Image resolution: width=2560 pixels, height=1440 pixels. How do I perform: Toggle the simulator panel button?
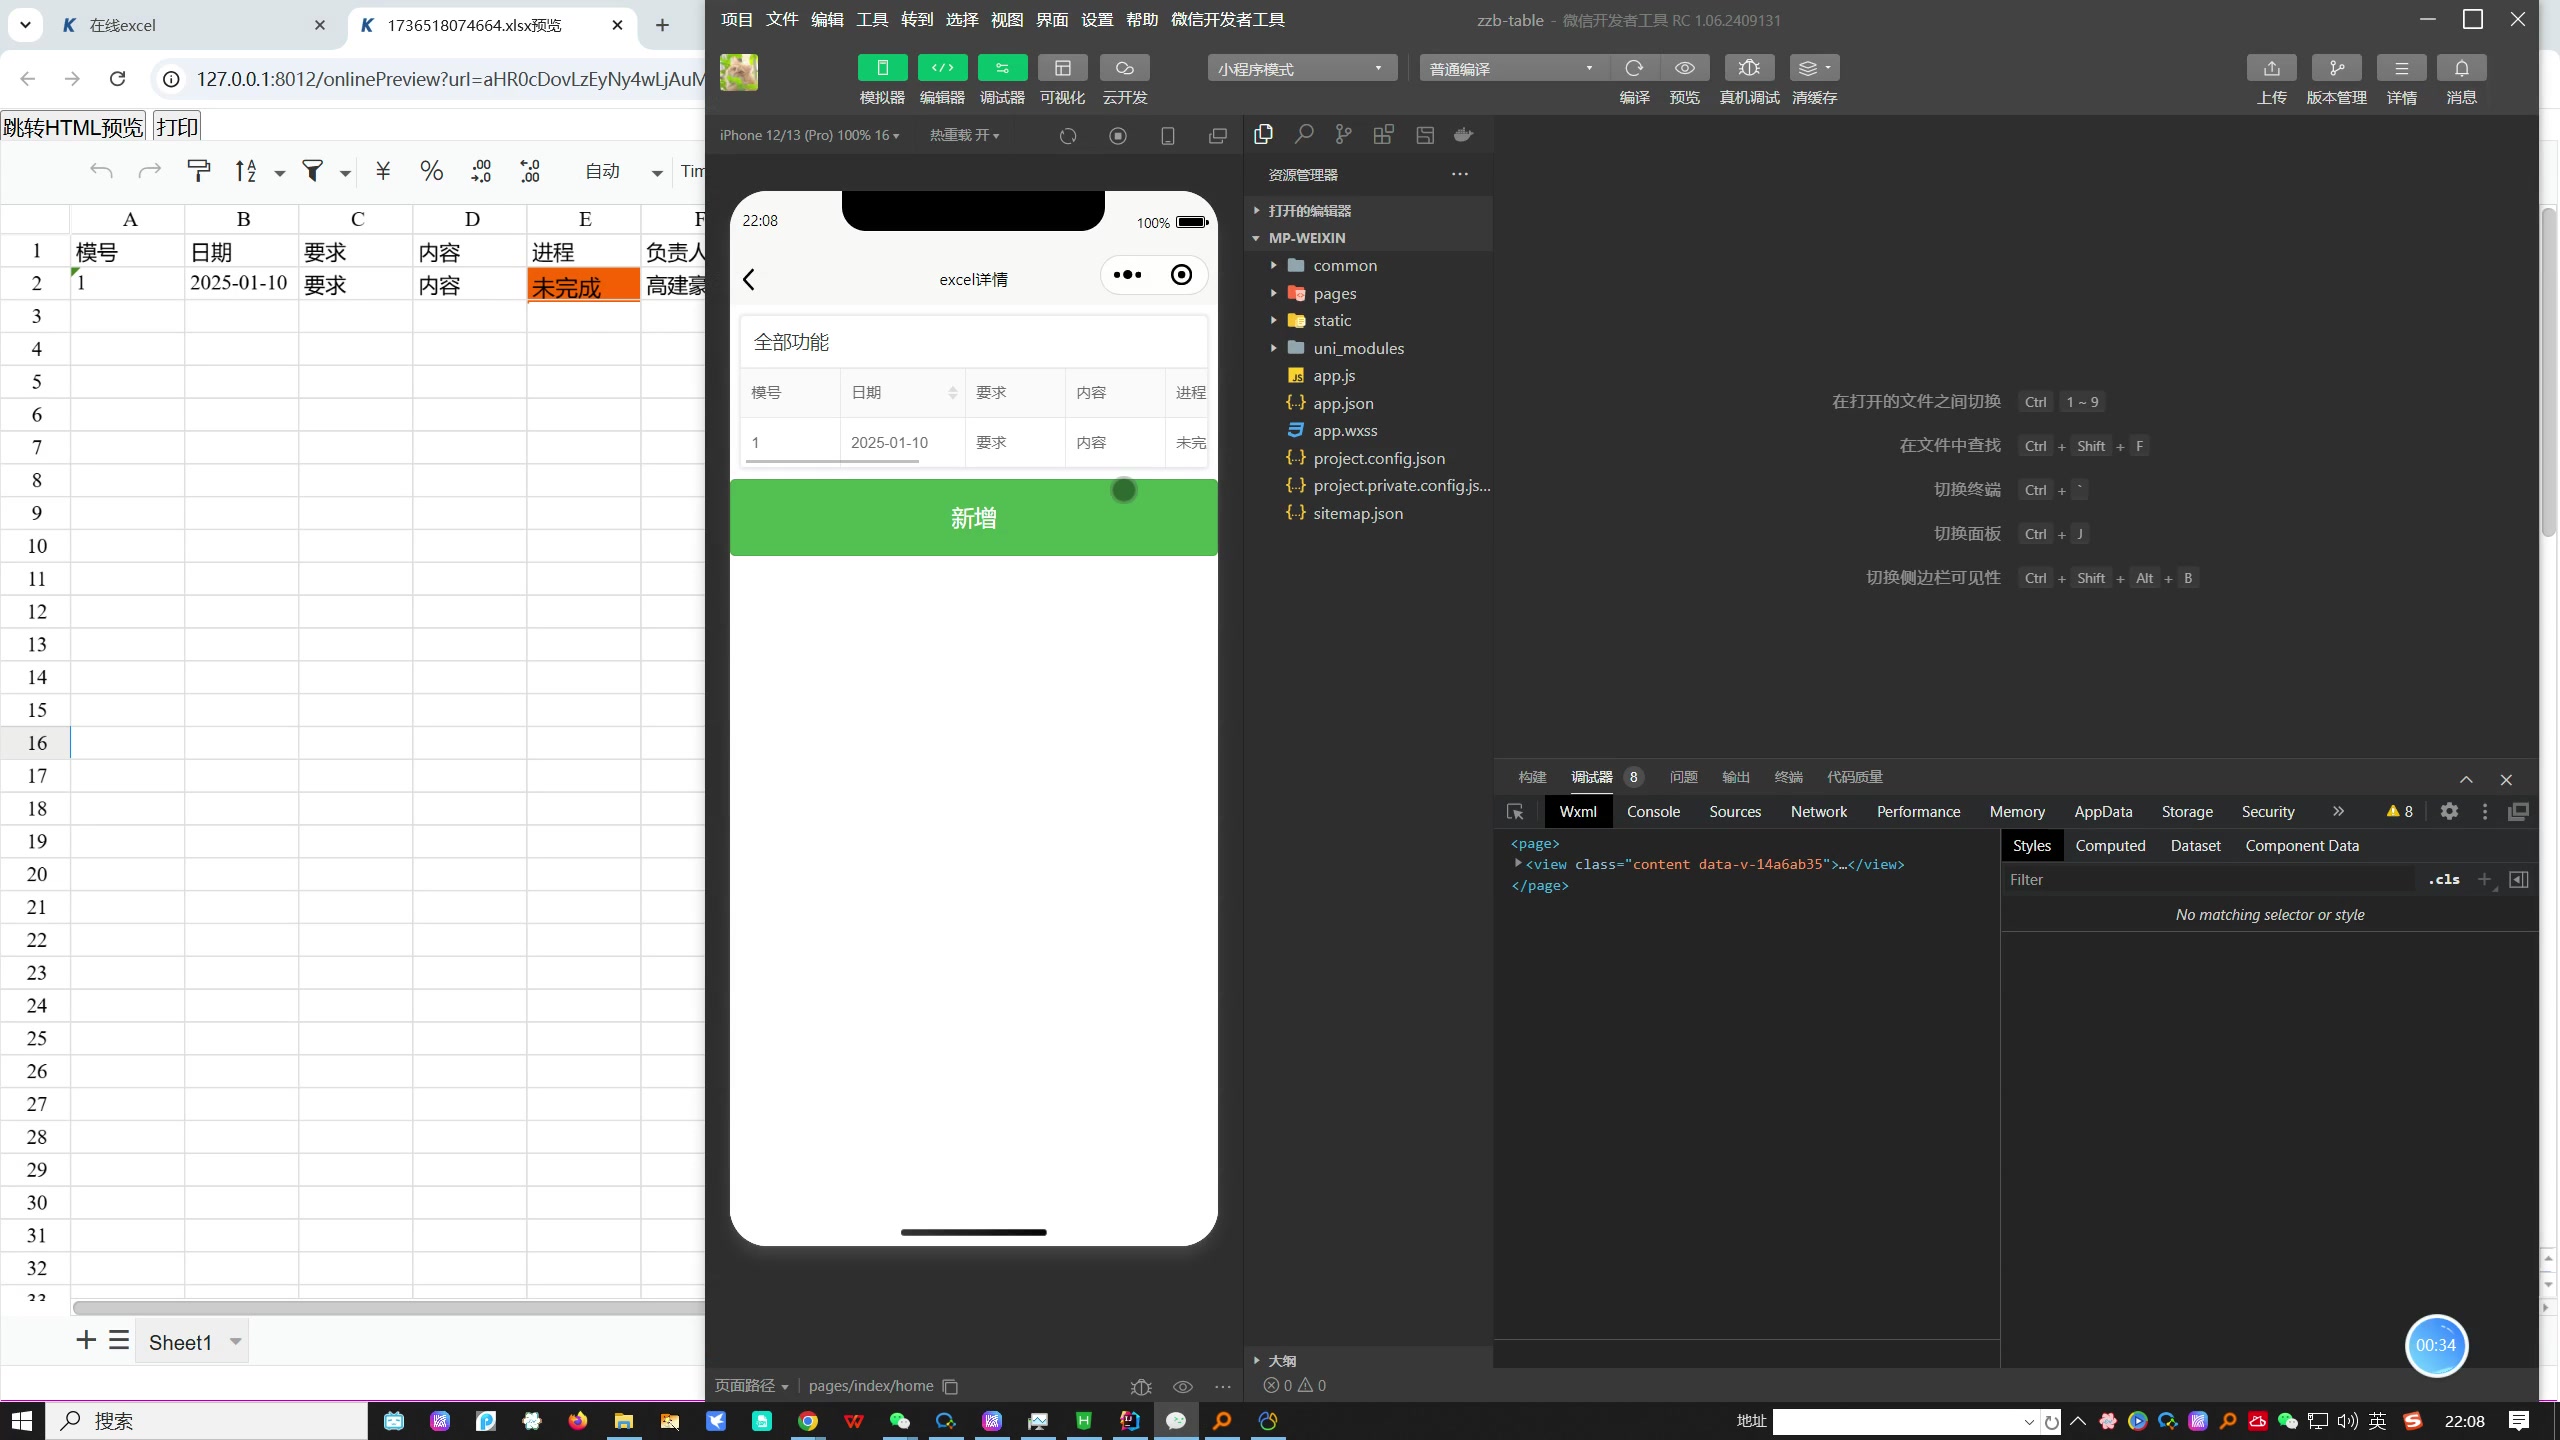point(882,67)
